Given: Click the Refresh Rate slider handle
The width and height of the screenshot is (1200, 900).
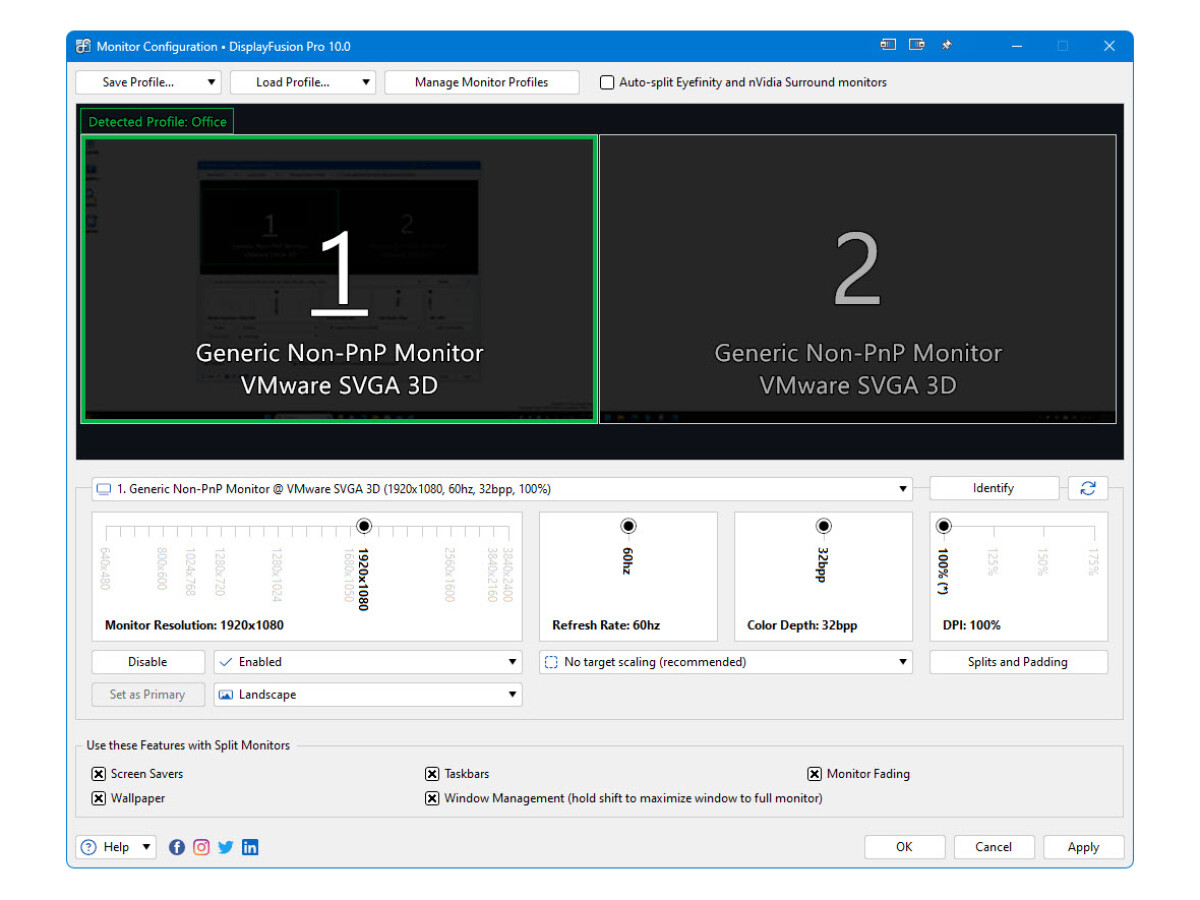Looking at the screenshot, I should coord(628,526).
